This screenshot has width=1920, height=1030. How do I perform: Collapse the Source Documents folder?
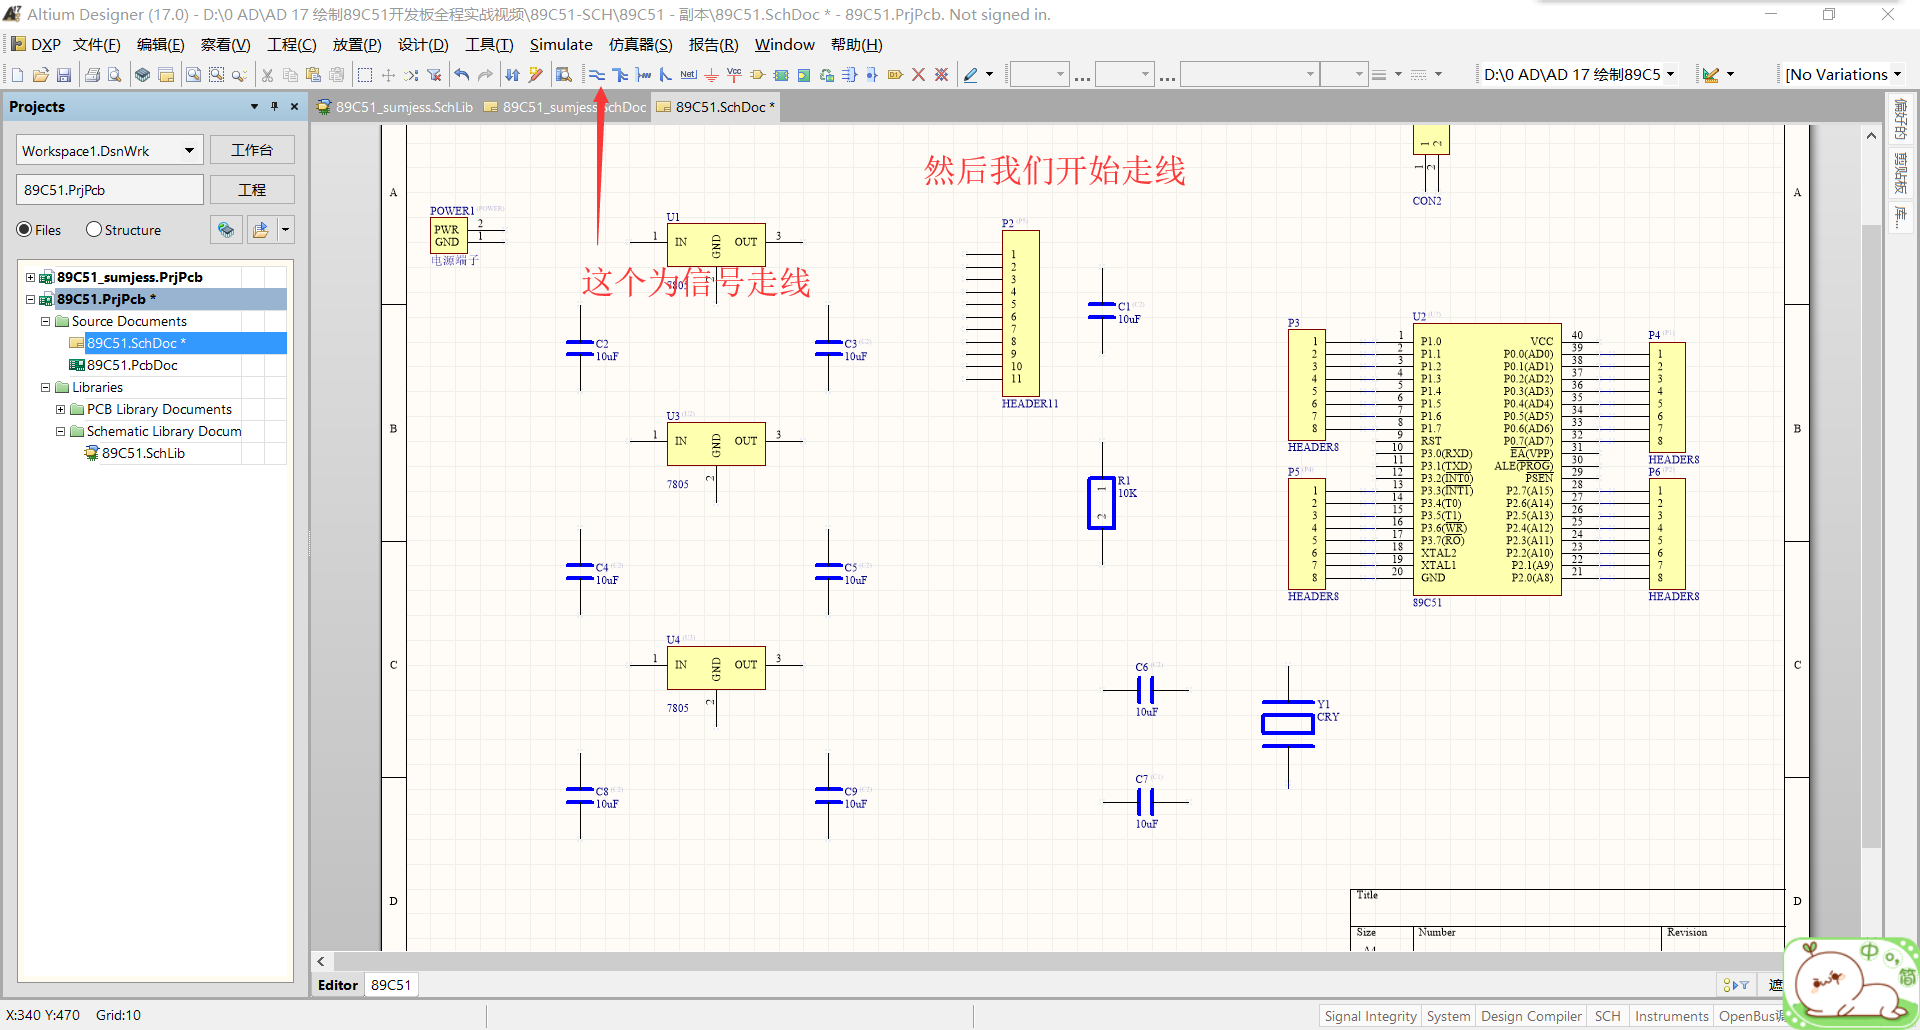tap(45, 321)
